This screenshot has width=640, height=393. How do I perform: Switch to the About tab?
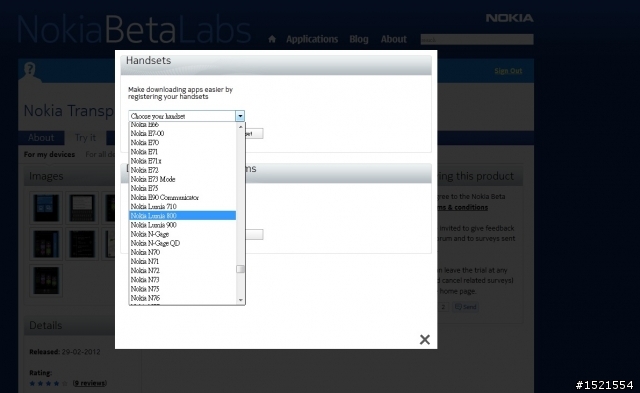[x=41, y=138]
